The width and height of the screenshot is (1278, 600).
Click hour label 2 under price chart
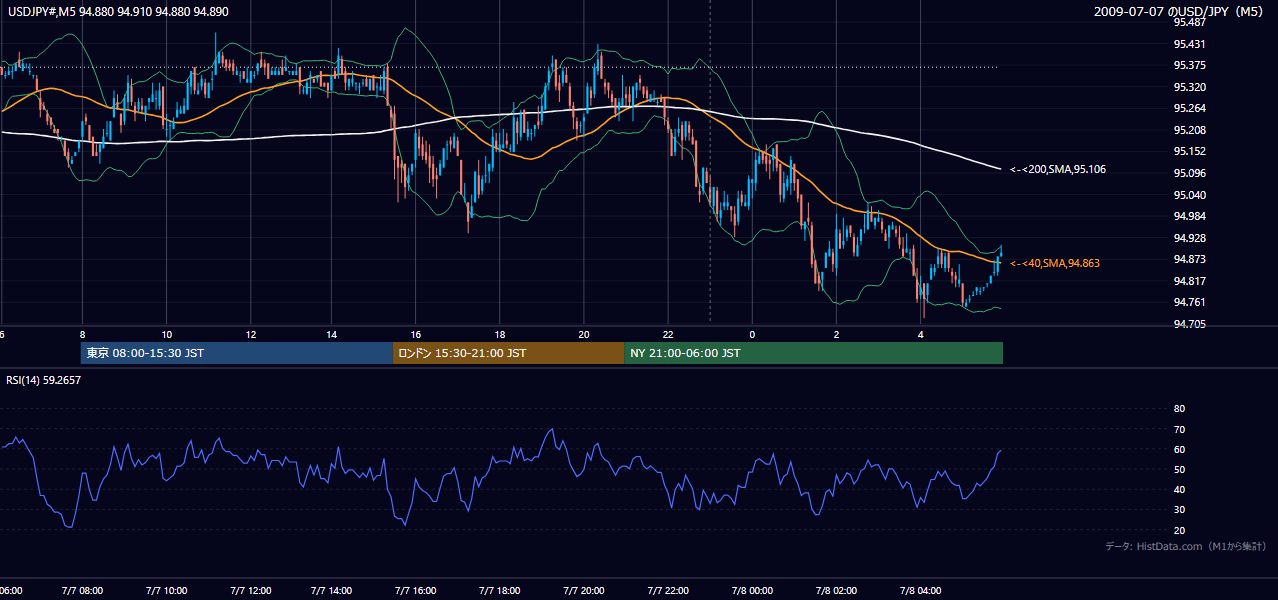click(836, 334)
